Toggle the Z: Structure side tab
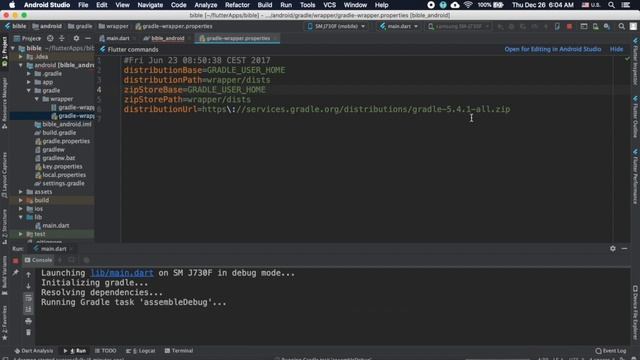This screenshot has width=640, height=360. pyautogui.click(x=4, y=226)
